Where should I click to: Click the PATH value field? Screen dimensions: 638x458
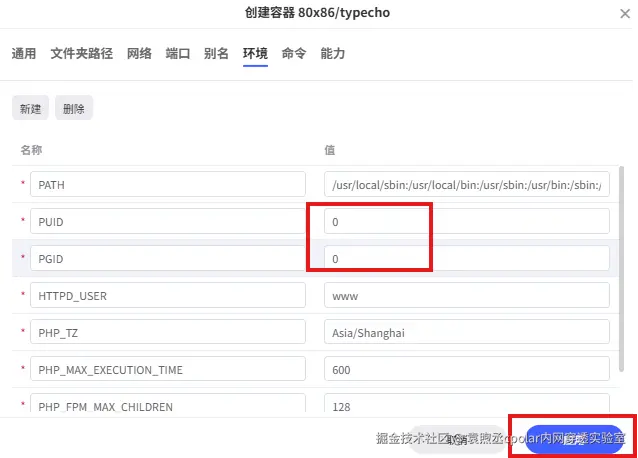click(467, 184)
